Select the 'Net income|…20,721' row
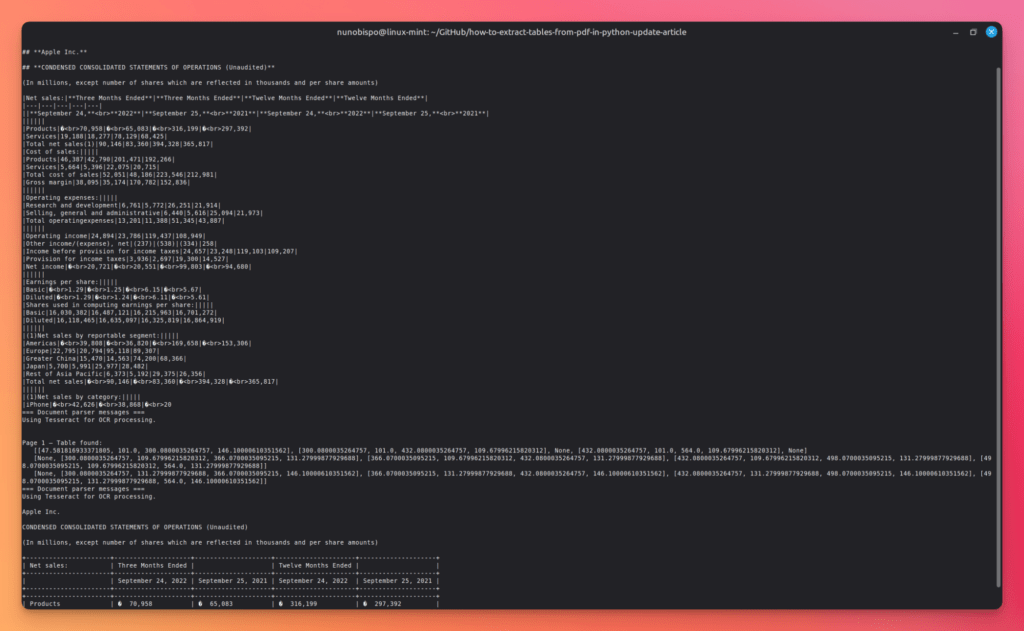This screenshot has height=631, width=1024. (x=137, y=267)
